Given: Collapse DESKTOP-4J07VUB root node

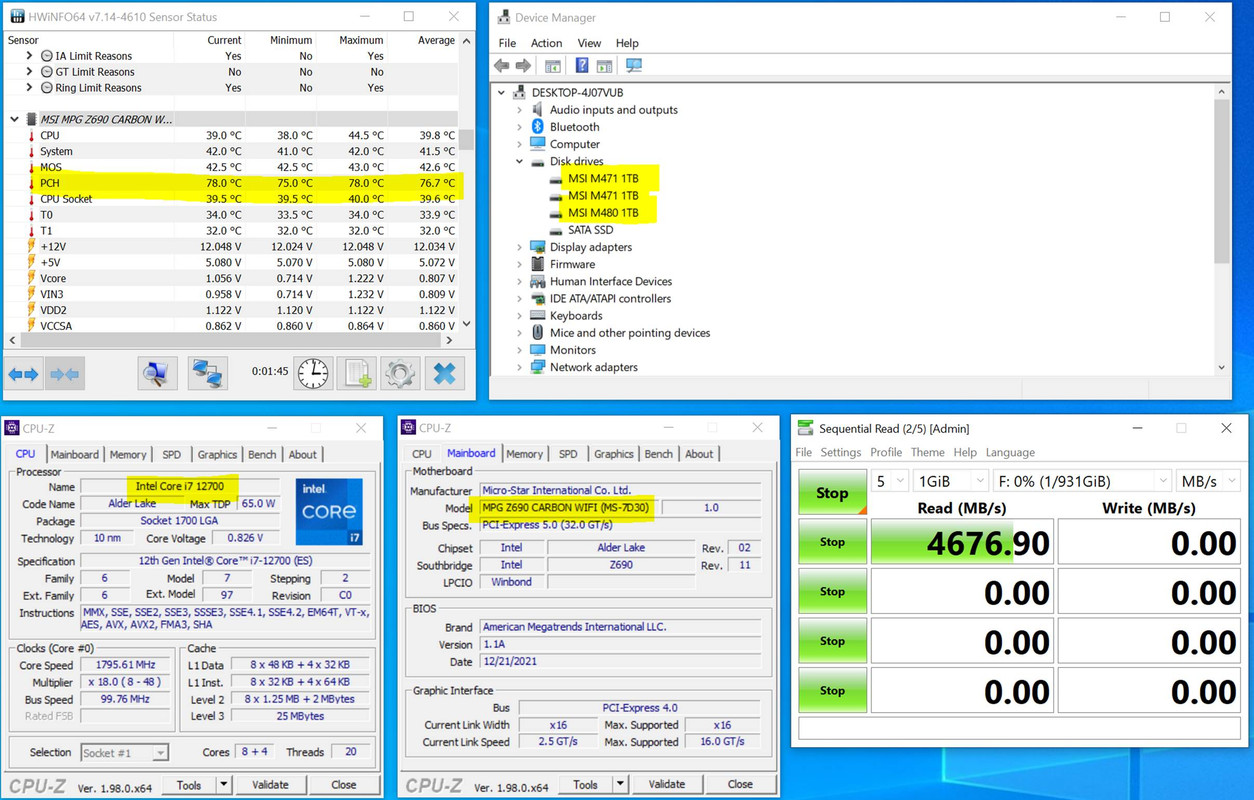Looking at the screenshot, I should (502, 93).
